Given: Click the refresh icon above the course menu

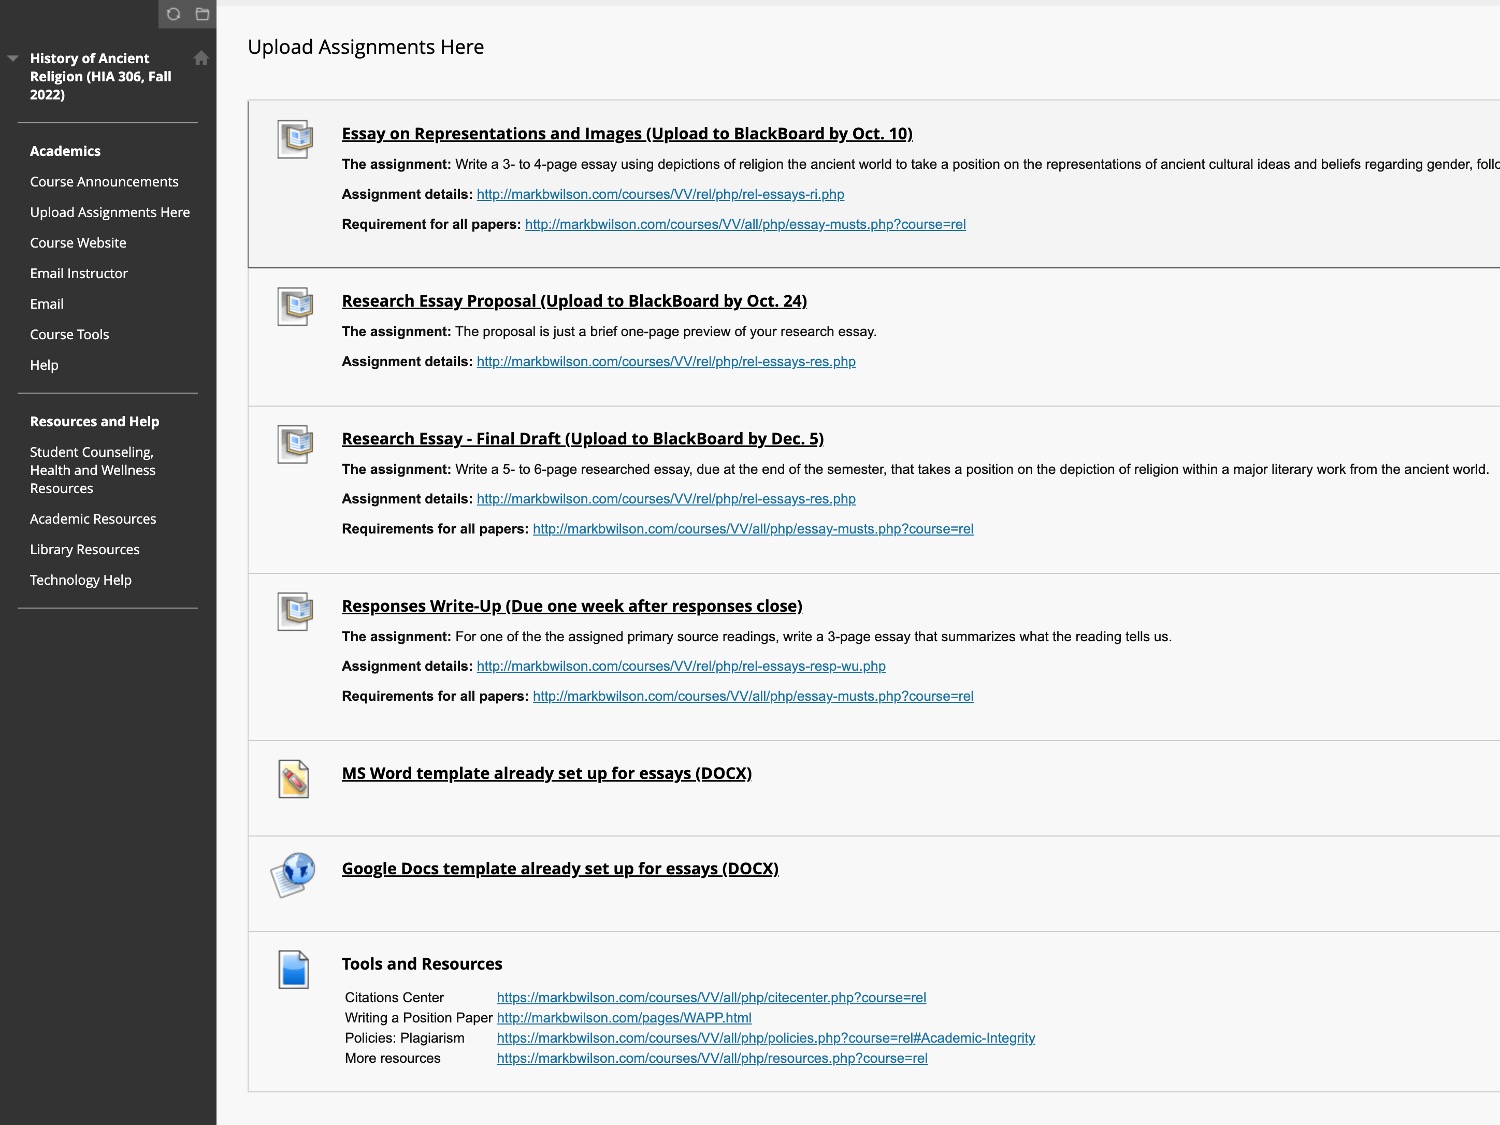Looking at the screenshot, I should (x=174, y=14).
